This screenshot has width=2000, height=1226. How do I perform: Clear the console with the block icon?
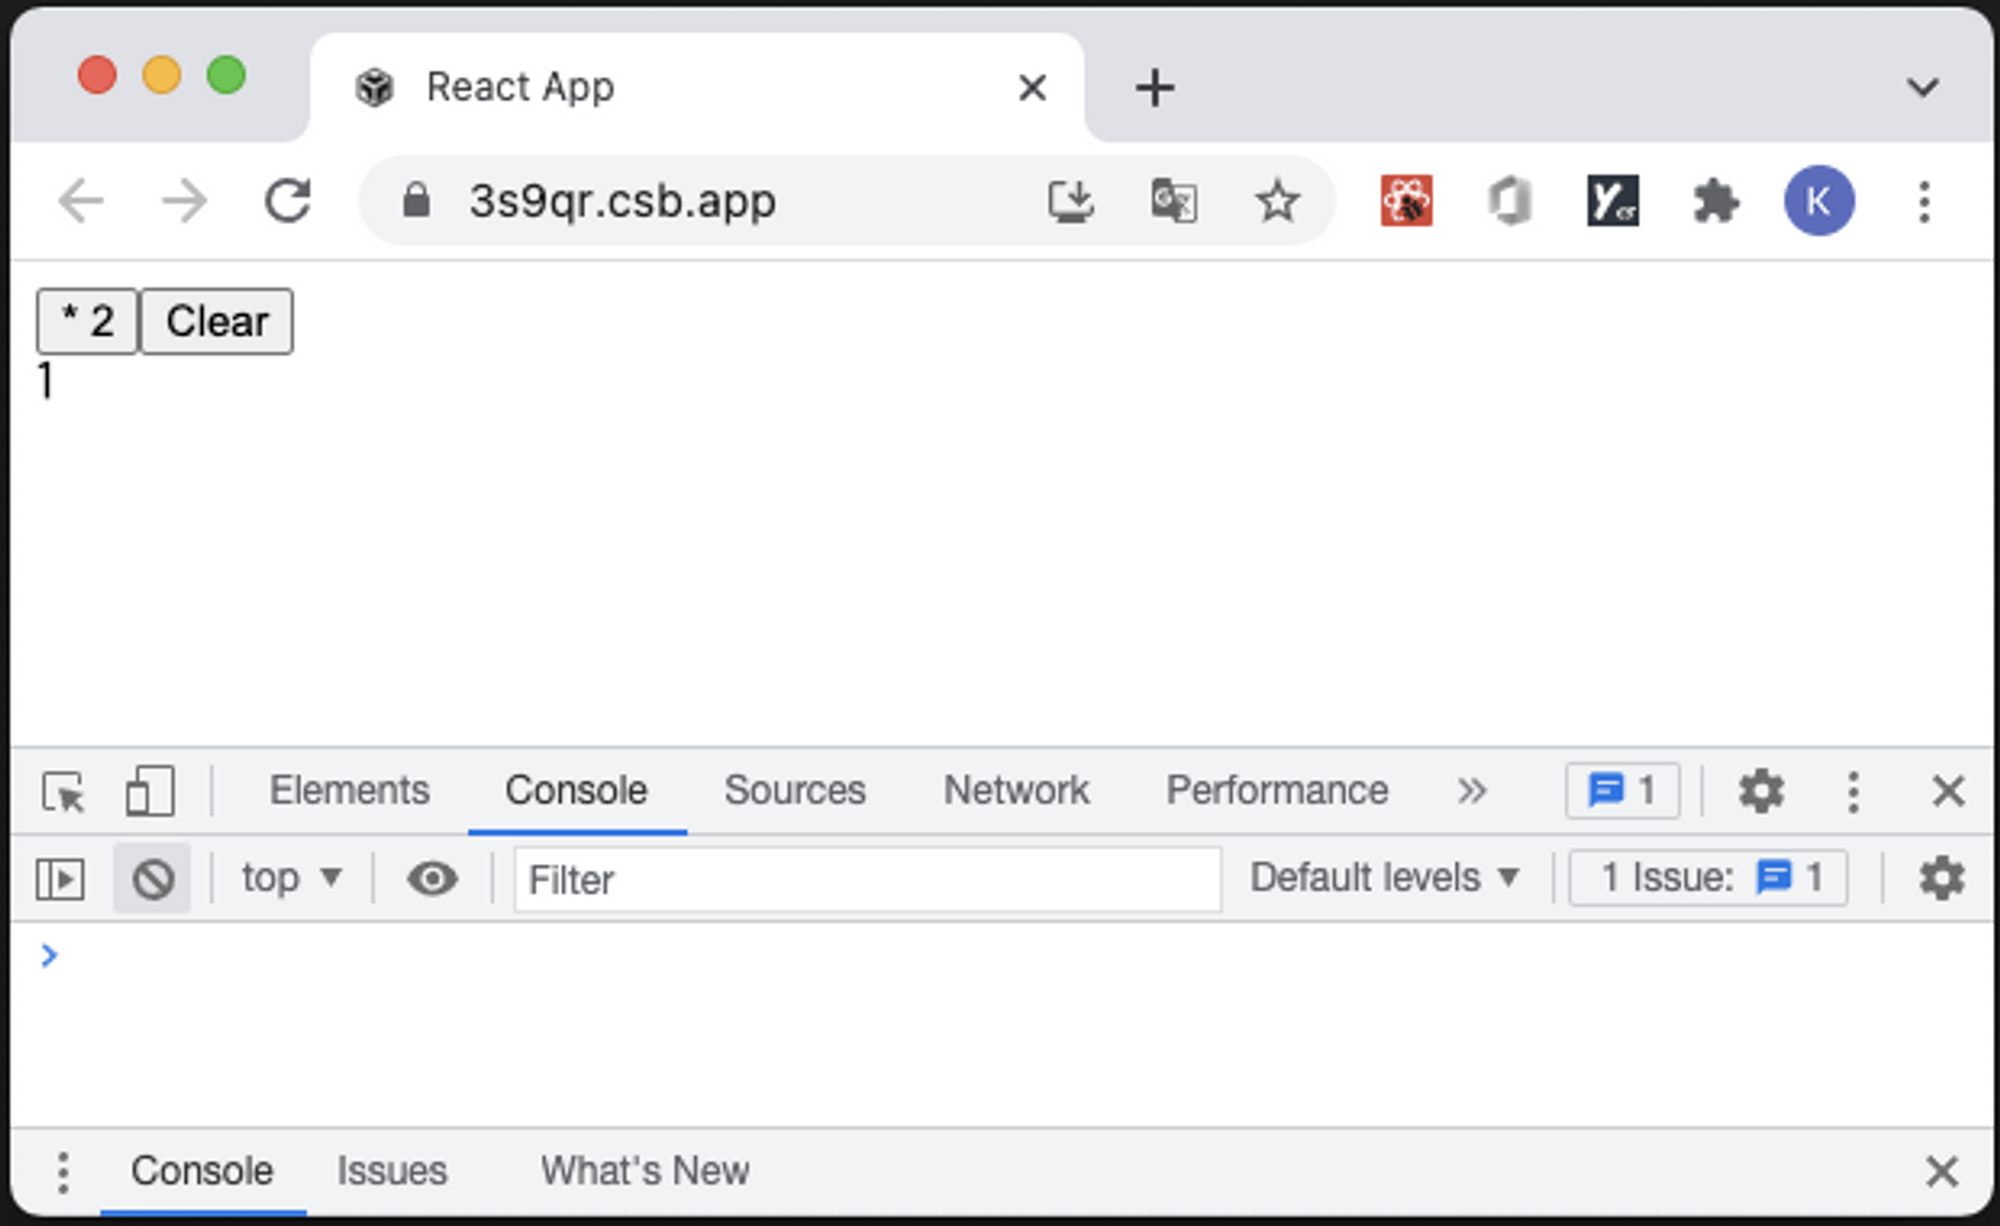[153, 879]
